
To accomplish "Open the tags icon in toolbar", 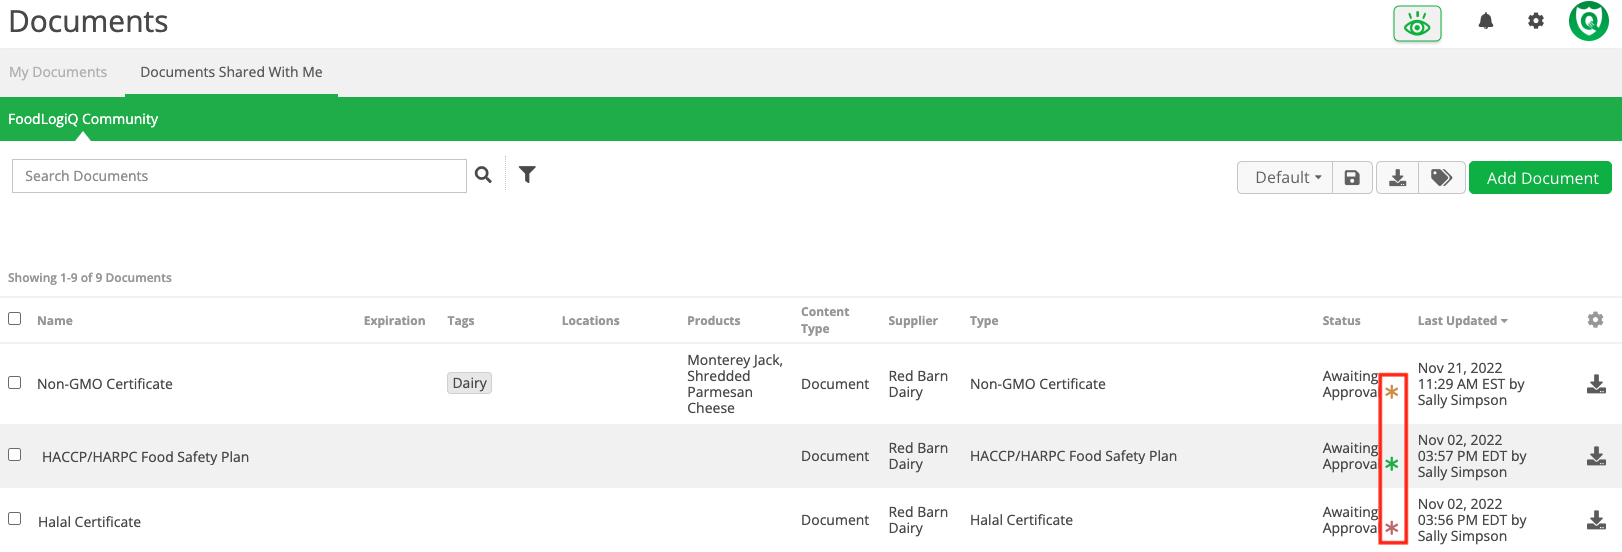I will (1442, 178).
